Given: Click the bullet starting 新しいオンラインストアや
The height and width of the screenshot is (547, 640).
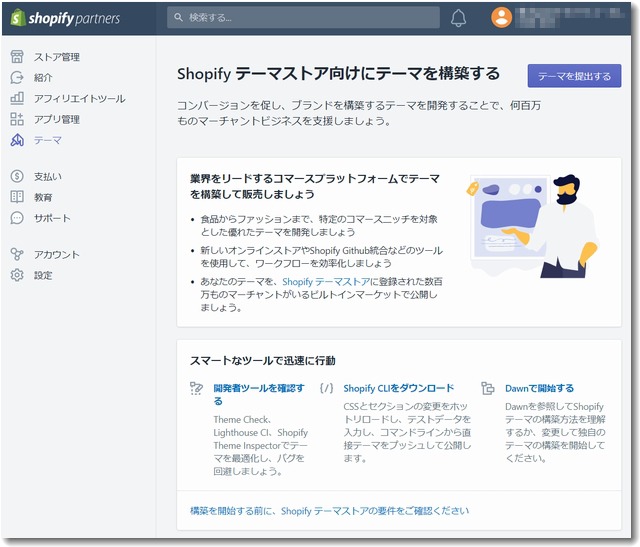Looking at the screenshot, I should (321, 257).
